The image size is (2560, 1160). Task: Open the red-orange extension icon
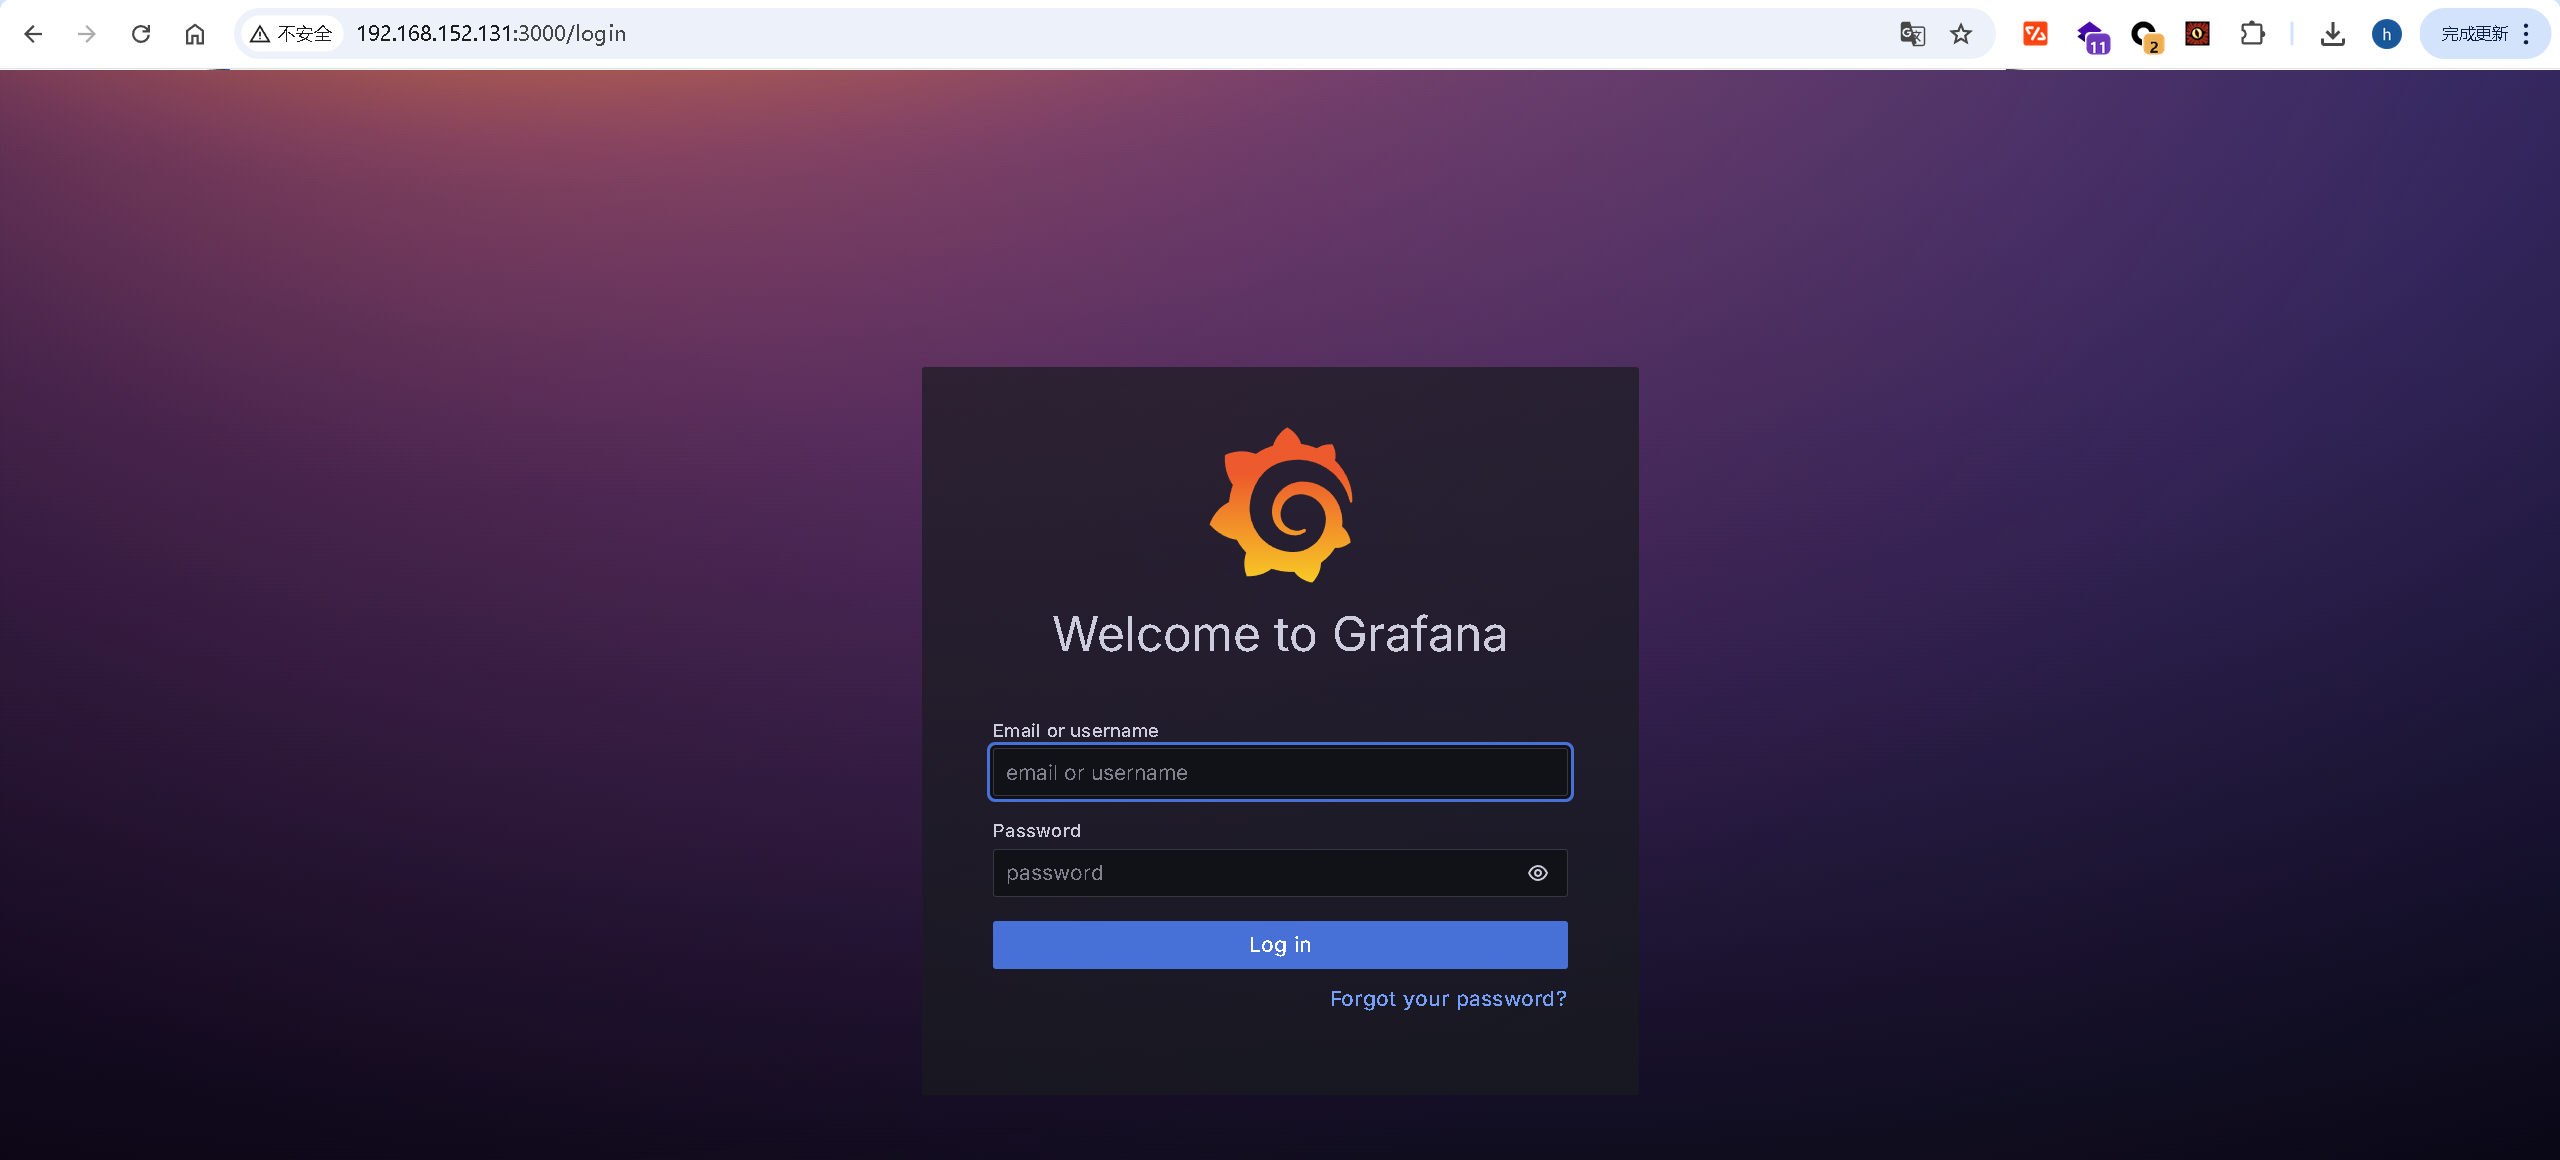[2035, 34]
